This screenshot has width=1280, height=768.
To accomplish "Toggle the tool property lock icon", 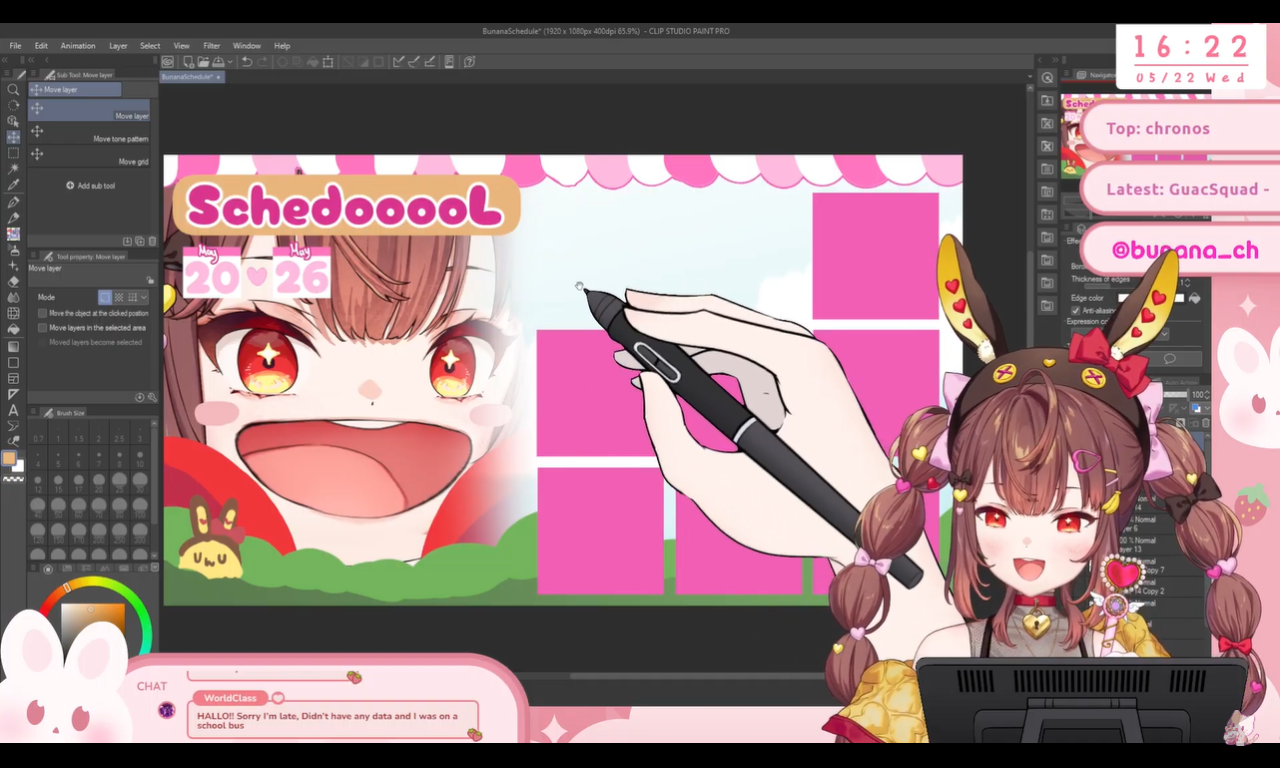I will [150, 280].
